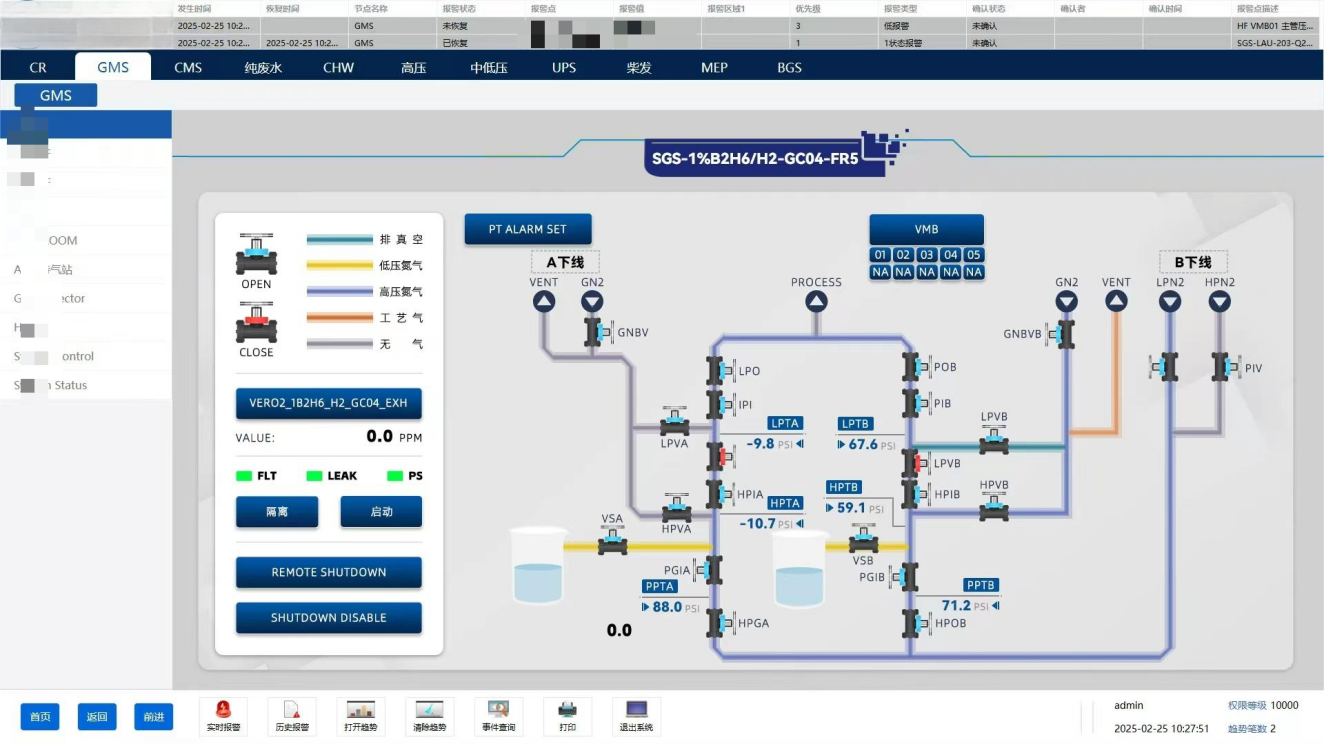Click the REMOTE SHUTDOWN button
Image resolution: width=1324 pixels, height=744 pixels.
coord(329,572)
